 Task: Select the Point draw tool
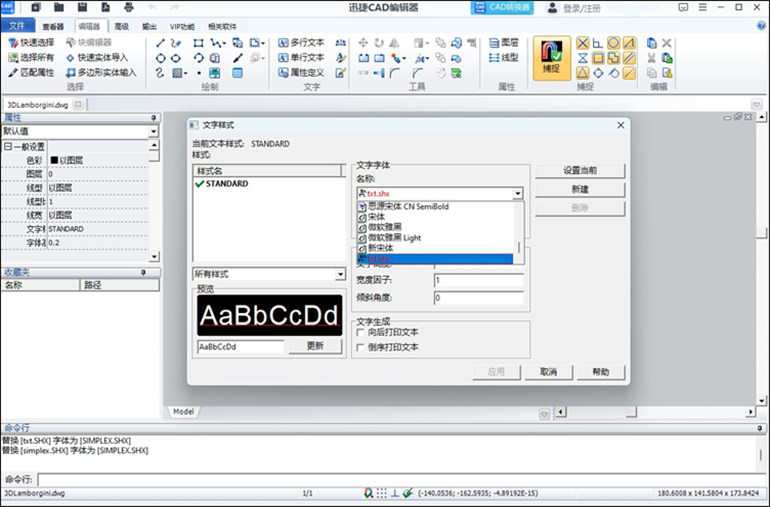tap(199, 73)
